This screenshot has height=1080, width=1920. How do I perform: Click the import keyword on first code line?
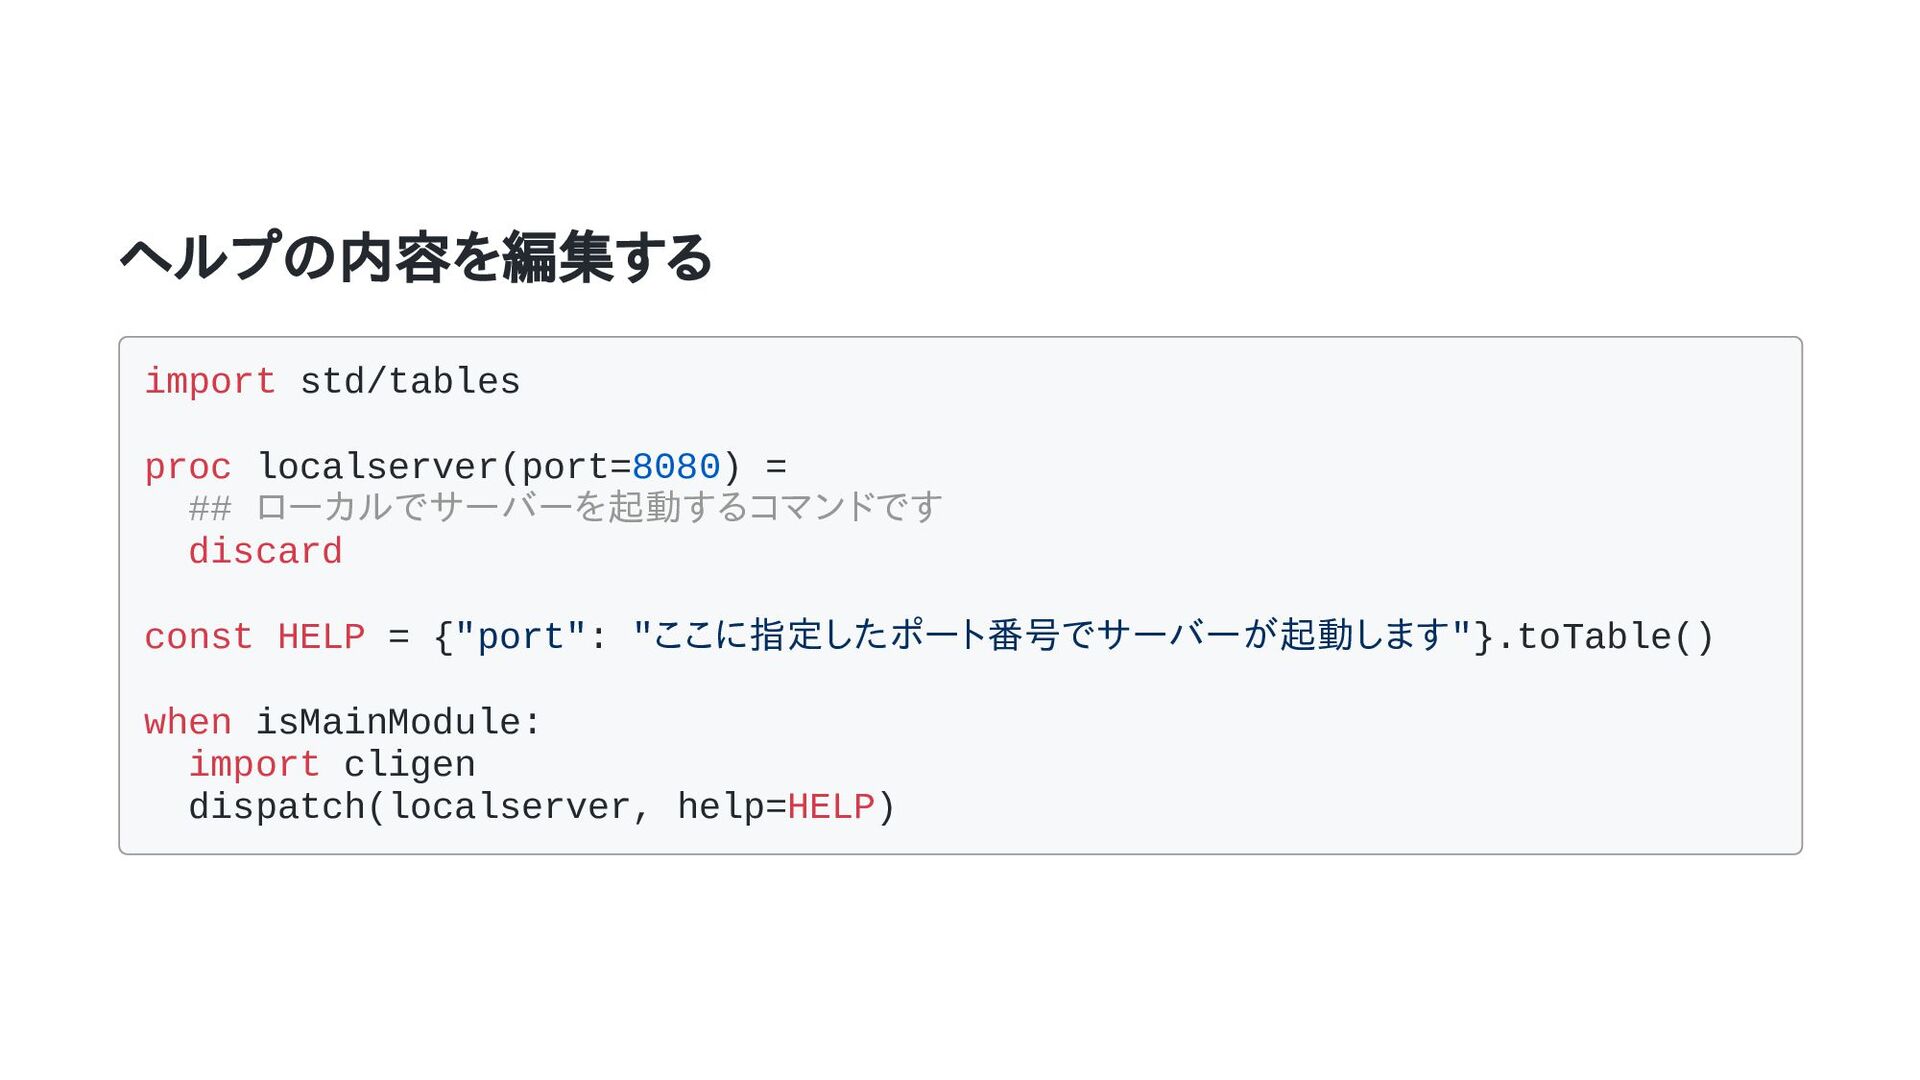[x=210, y=382]
